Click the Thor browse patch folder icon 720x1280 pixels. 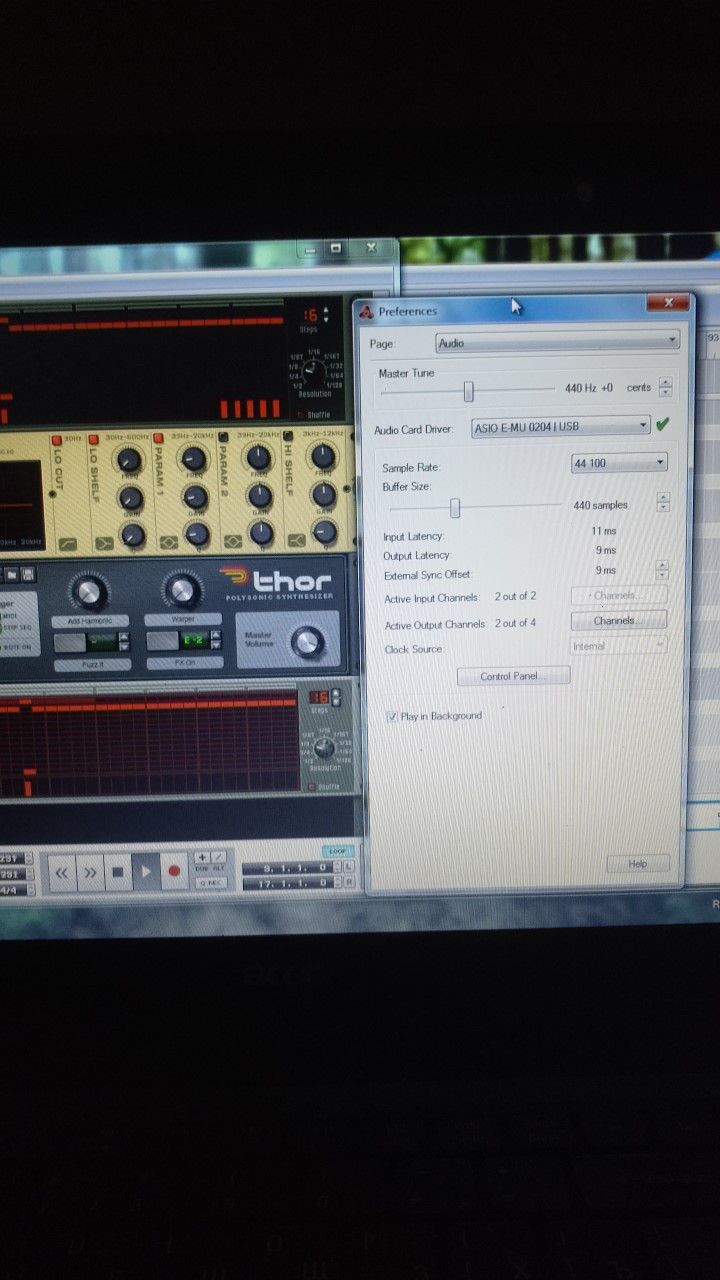11,575
